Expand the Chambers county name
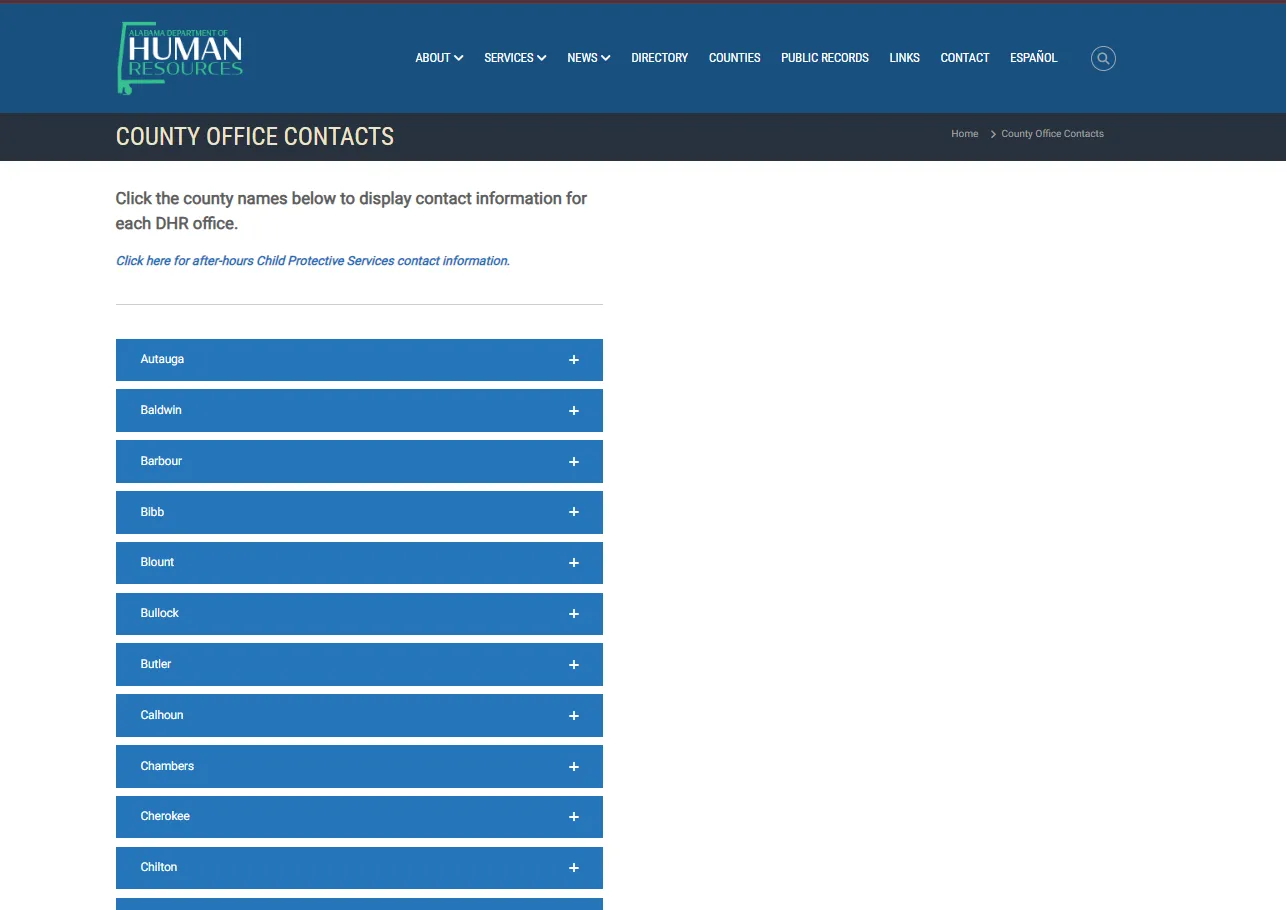 click(x=167, y=766)
